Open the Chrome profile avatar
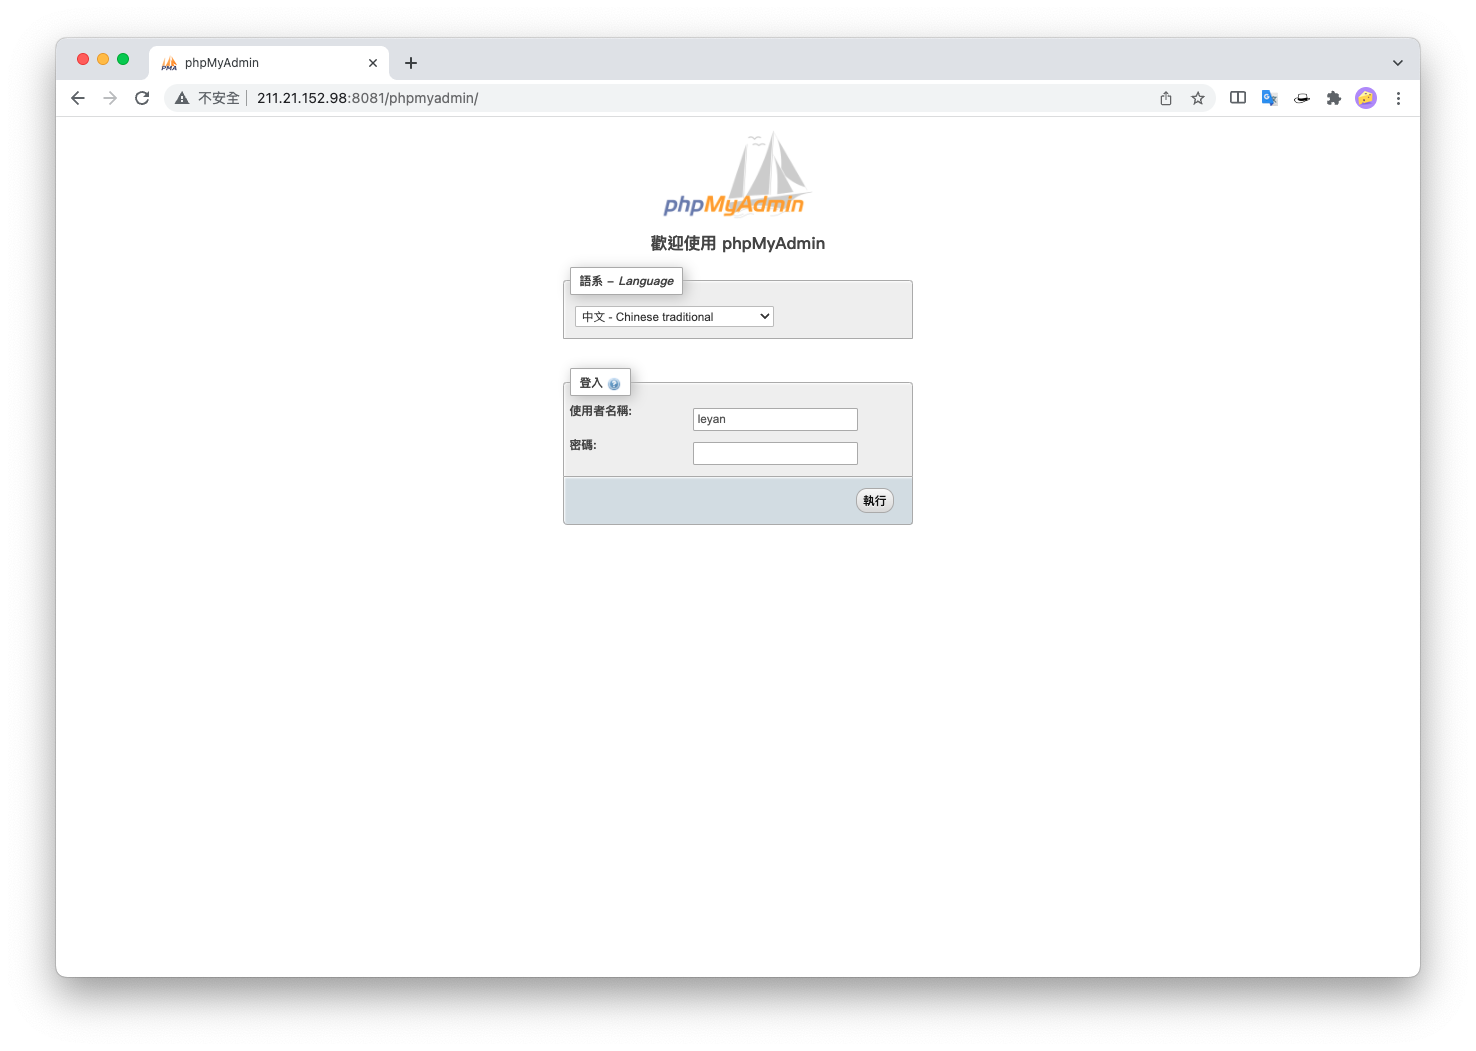This screenshot has width=1476, height=1051. [x=1366, y=98]
